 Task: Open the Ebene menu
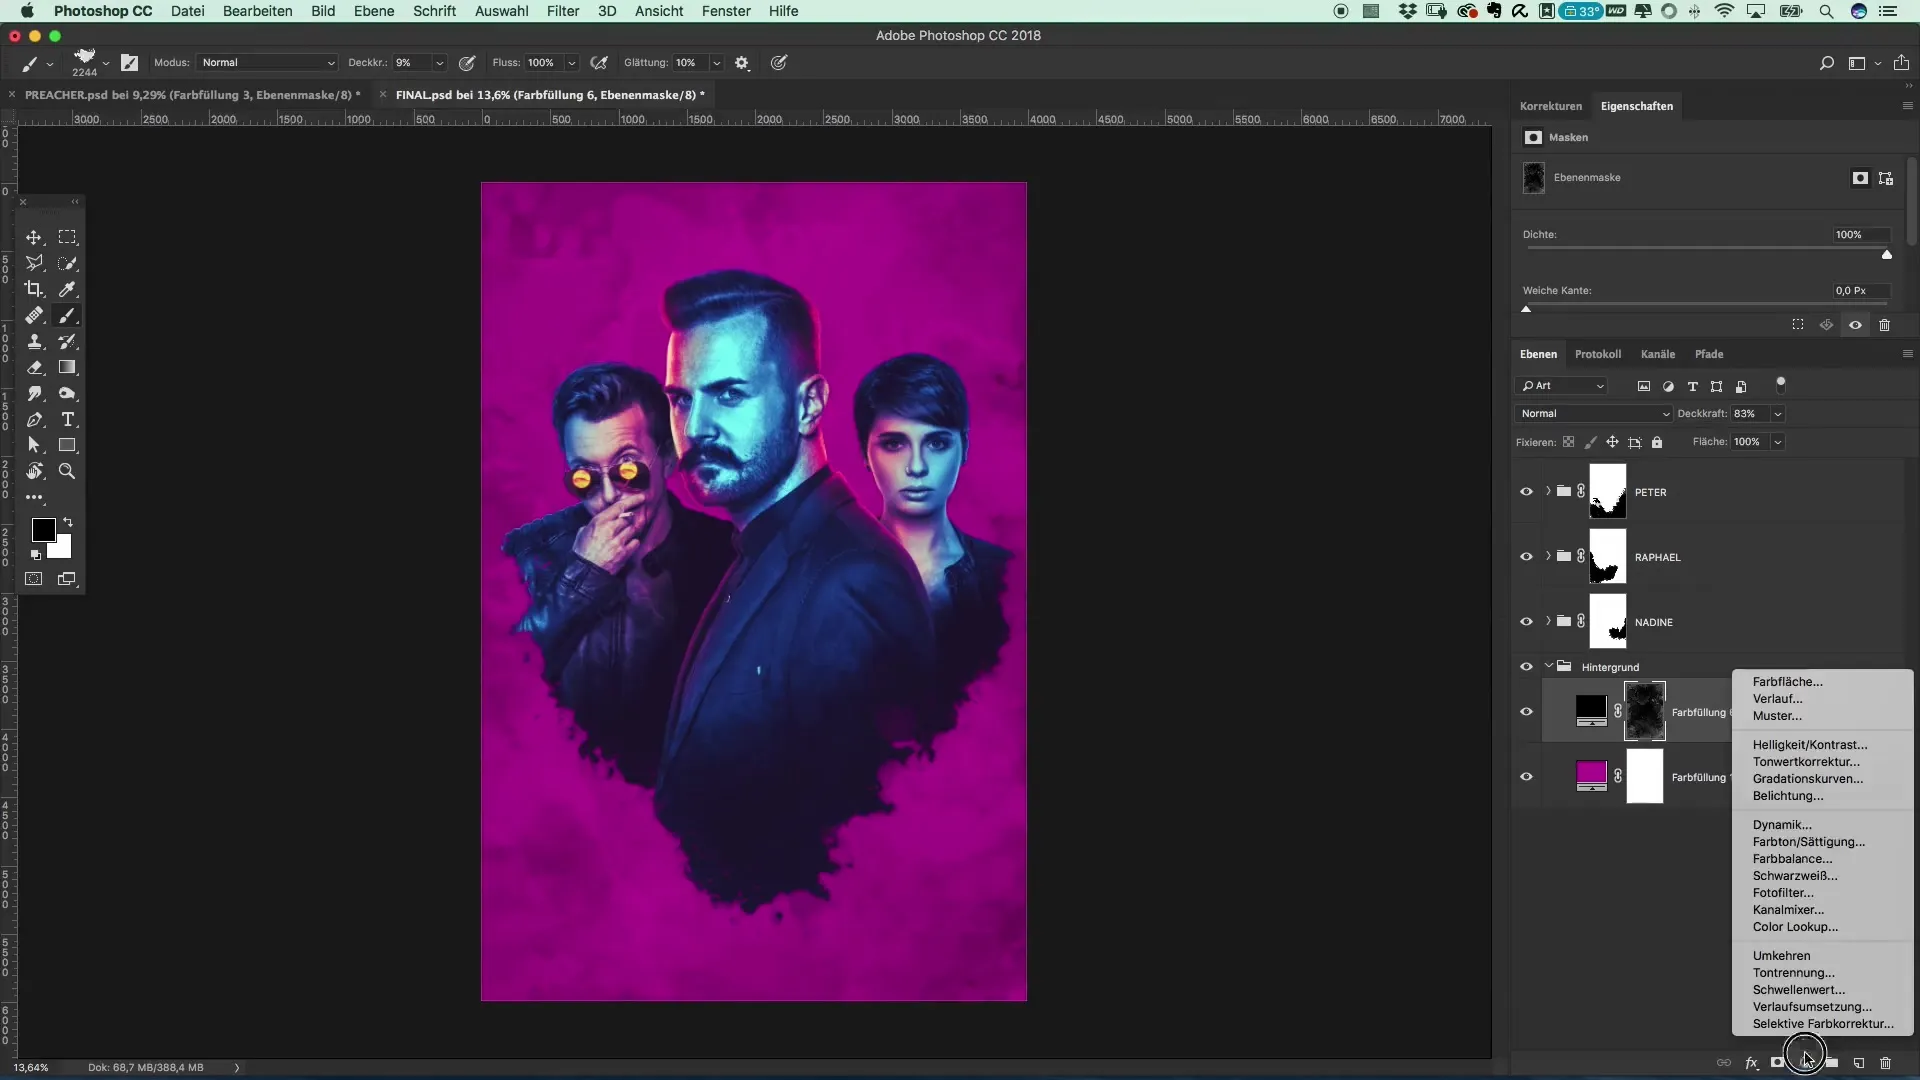pyautogui.click(x=374, y=11)
